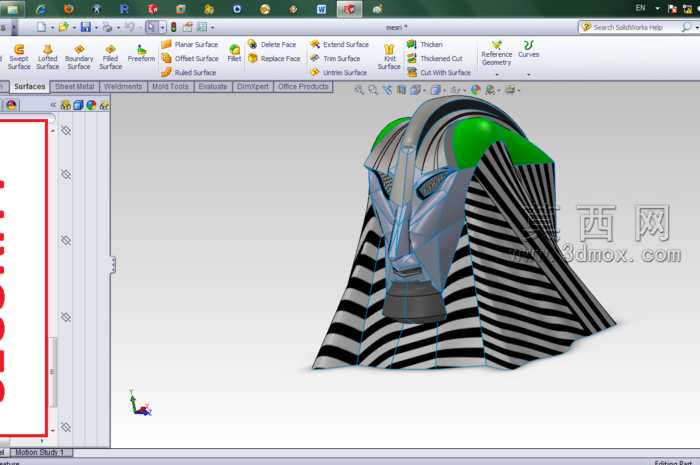This screenshot has height=465, width=700.
Task: Click the Undo icon
Action: [x=129, y=27]
